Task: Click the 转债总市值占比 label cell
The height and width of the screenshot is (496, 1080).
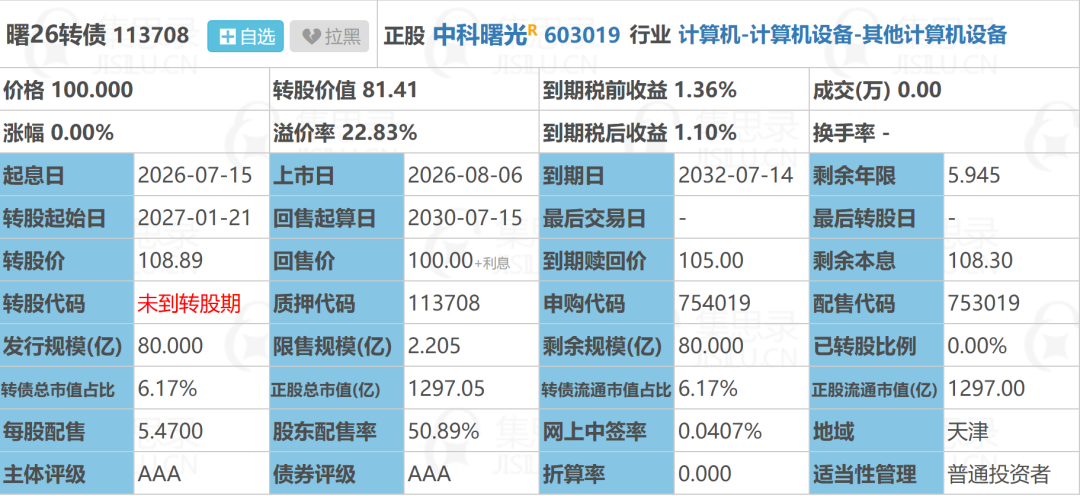Action: tap(67, 389)
